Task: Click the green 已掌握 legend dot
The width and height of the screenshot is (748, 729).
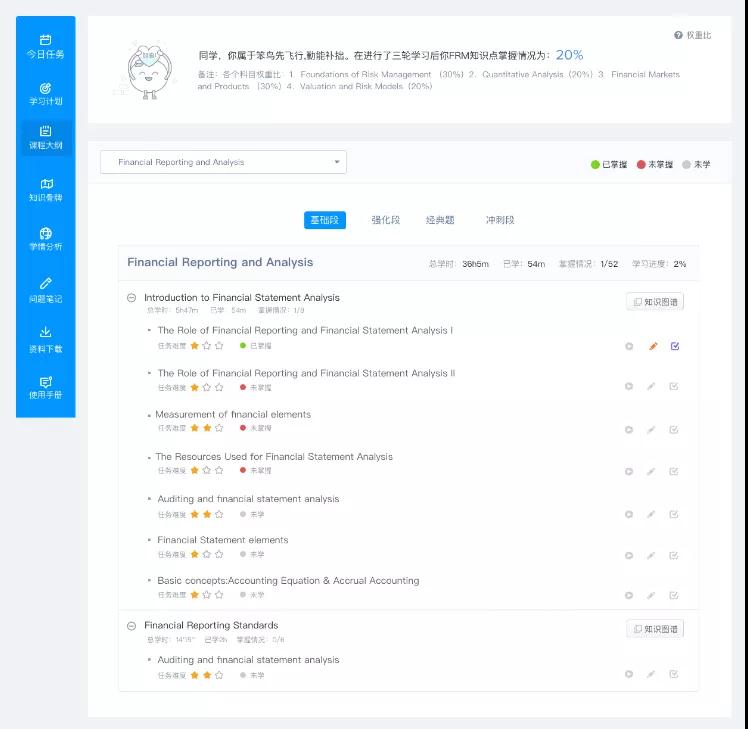Action: click(x=595, y=165)
